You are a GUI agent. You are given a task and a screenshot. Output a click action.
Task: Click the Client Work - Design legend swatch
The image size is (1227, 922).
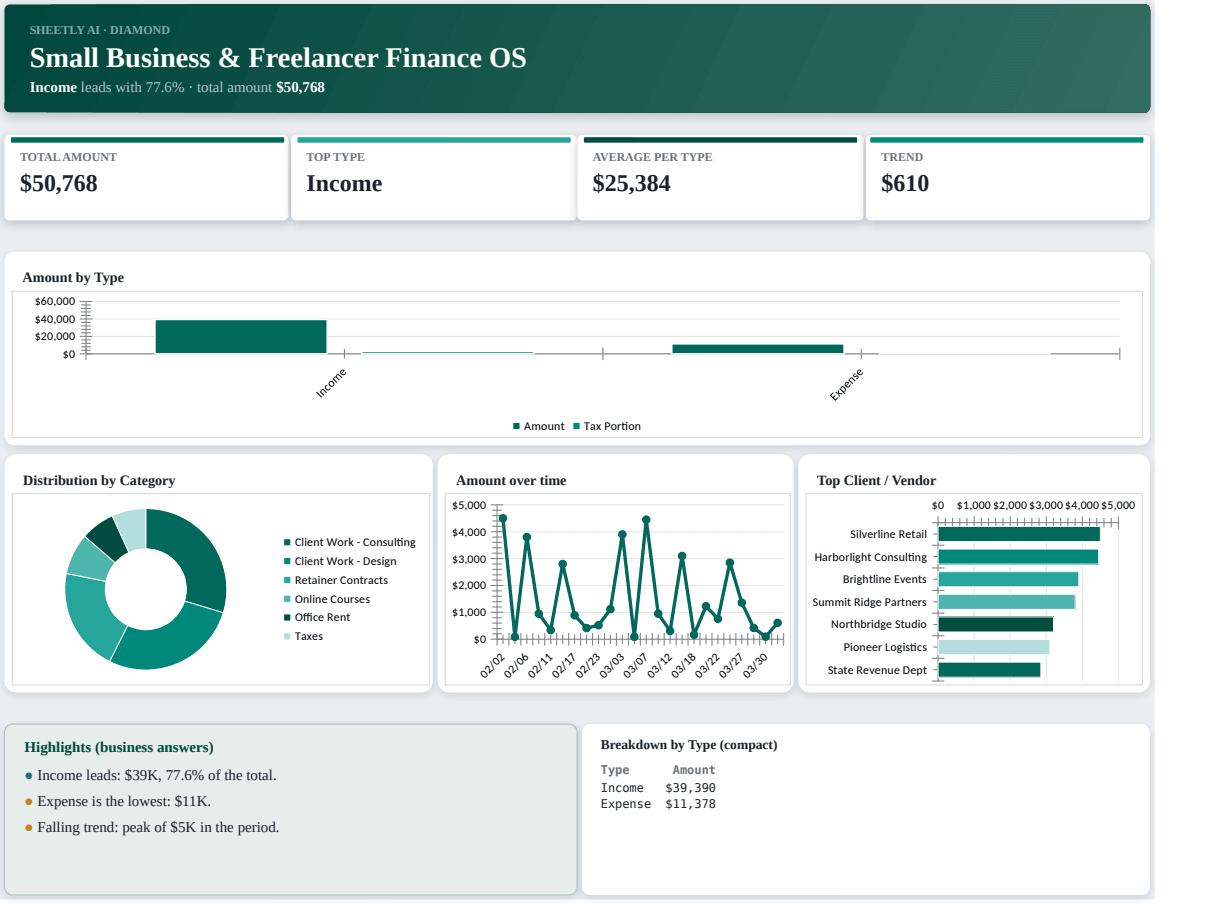tap(287, 561)
